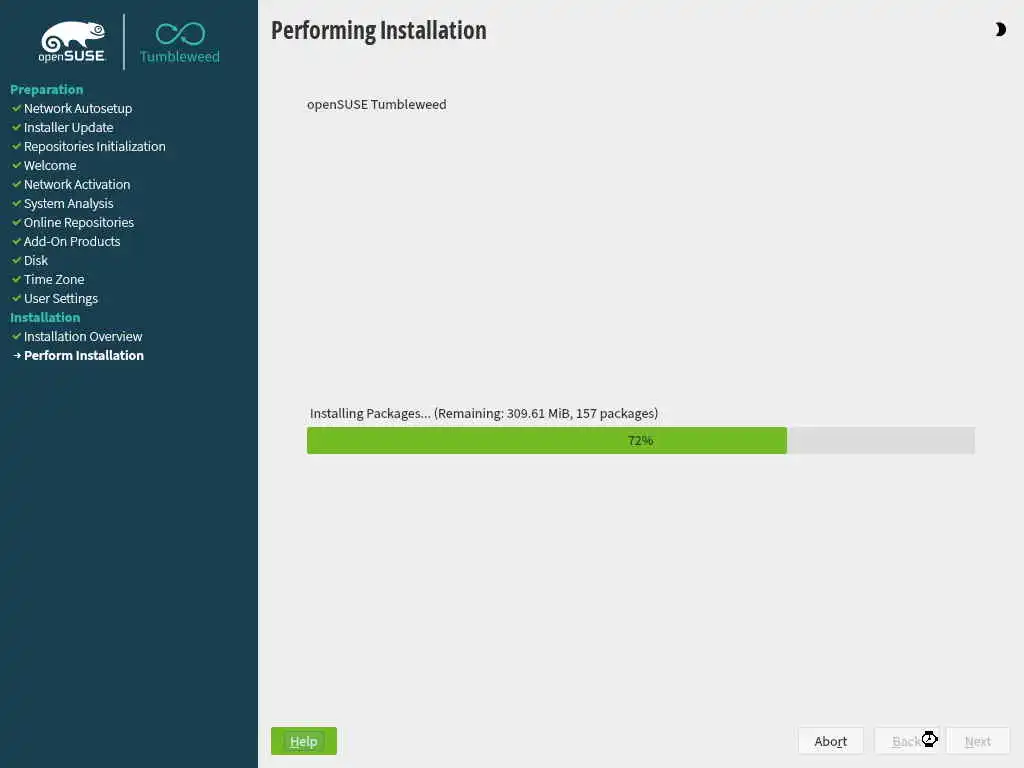
Task: Click the disabled Next button
Action: click(x=978, y=741)
